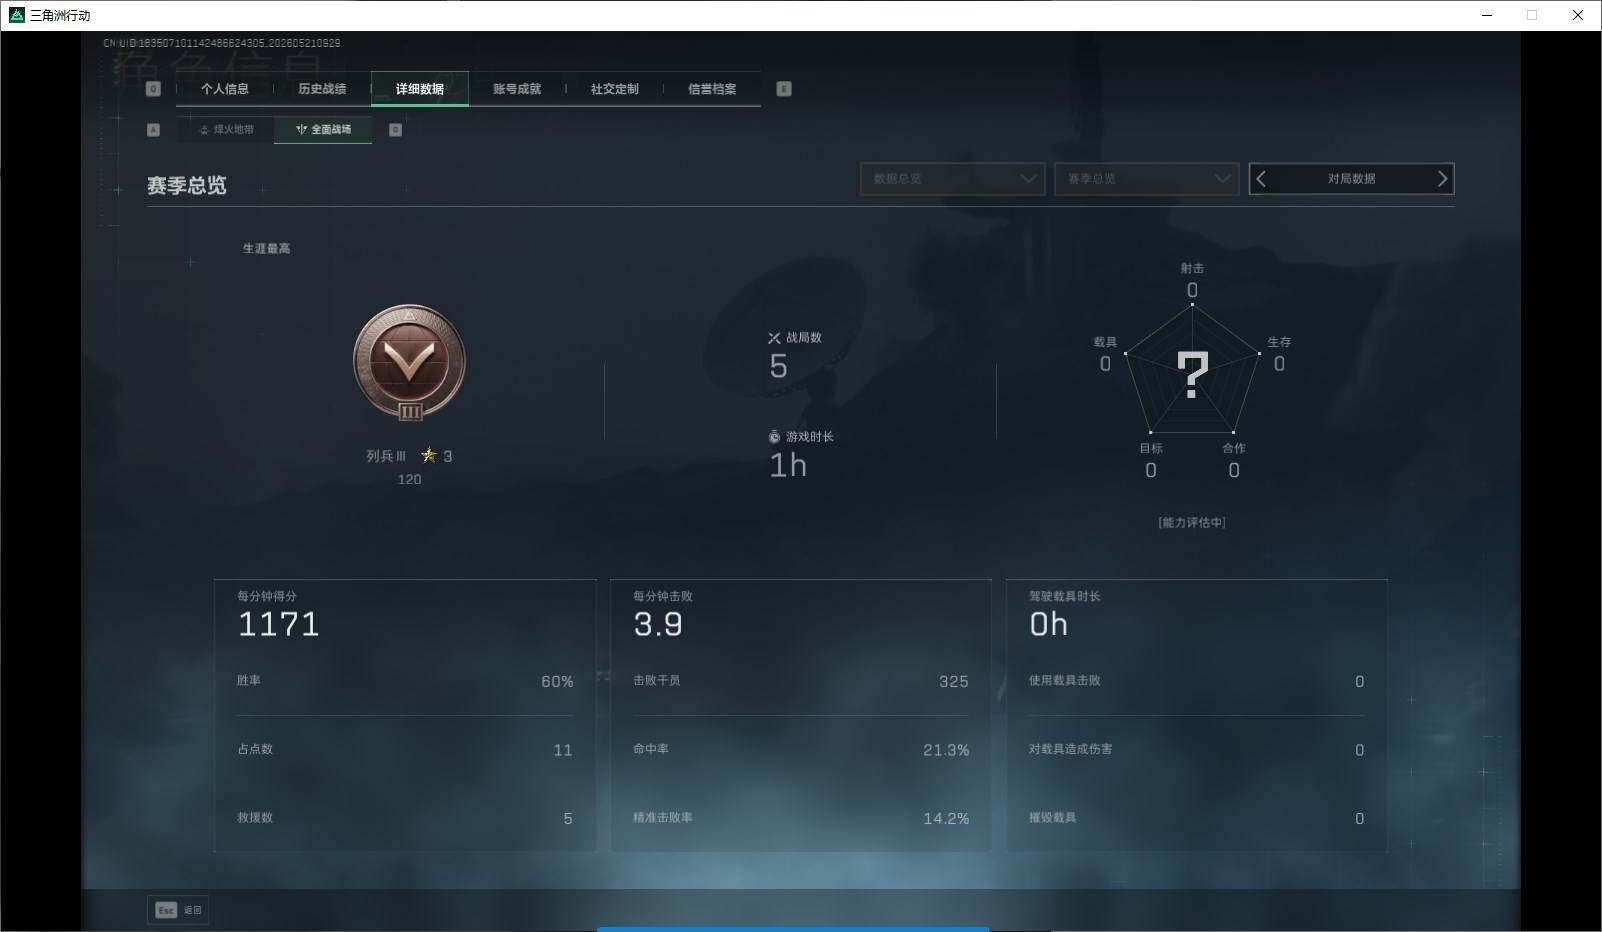Click the crossed swords icon beside 战局数
This screenshot has width=1602, height=932.
click(x=774, y=338)
